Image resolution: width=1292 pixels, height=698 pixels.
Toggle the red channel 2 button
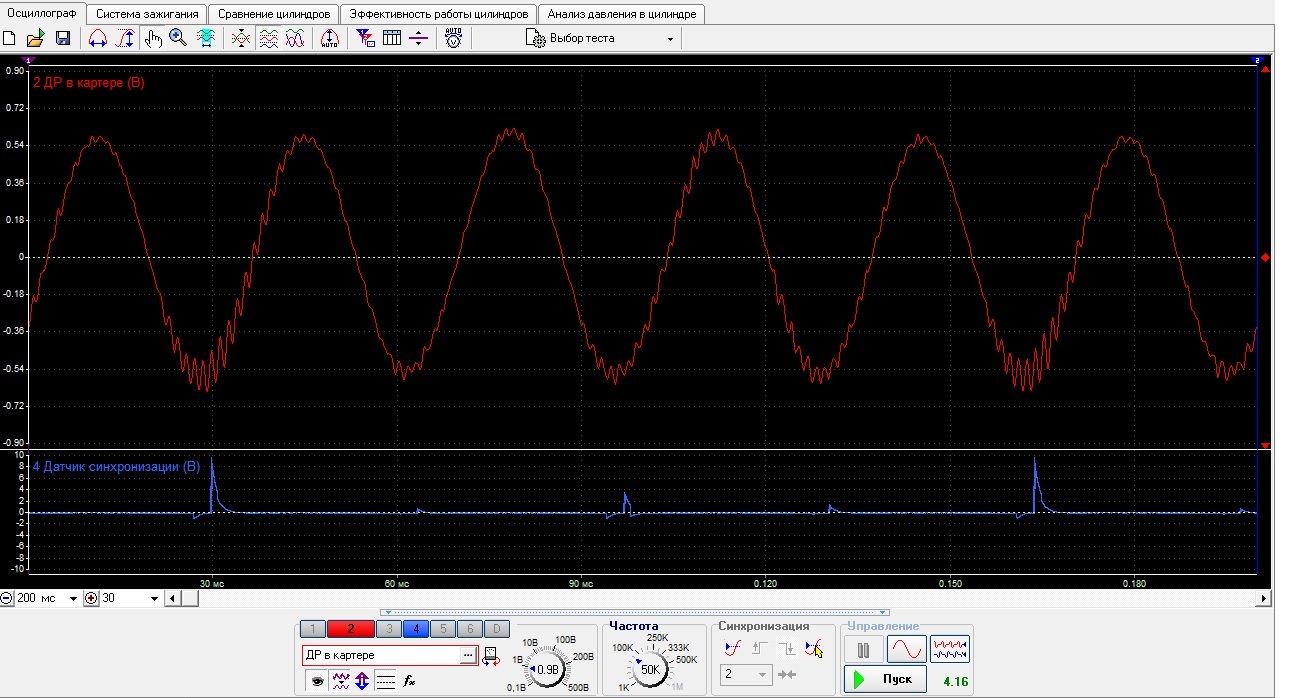click(351, 629)
